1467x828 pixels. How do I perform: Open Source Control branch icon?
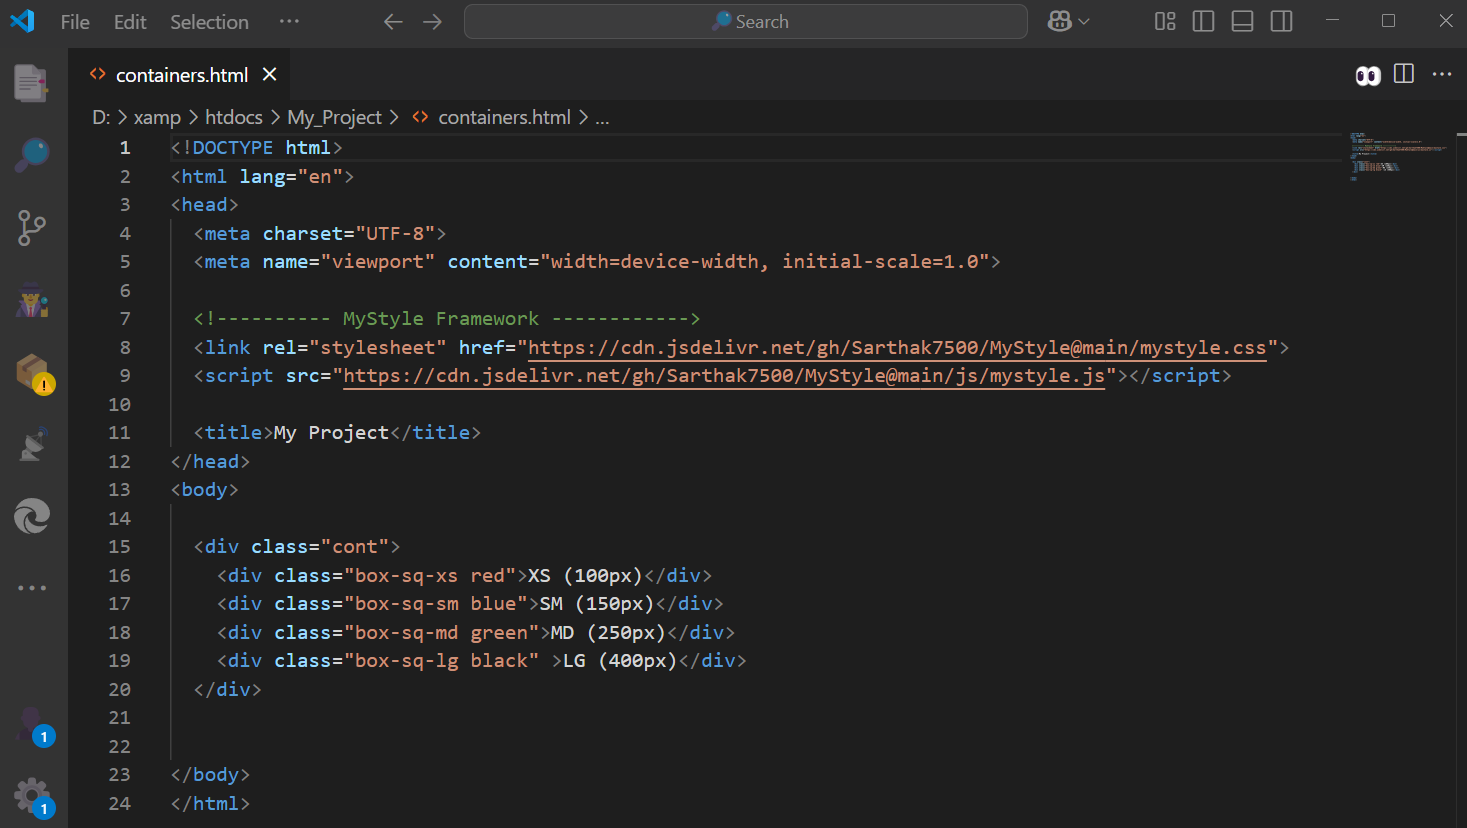pos(32,228)
